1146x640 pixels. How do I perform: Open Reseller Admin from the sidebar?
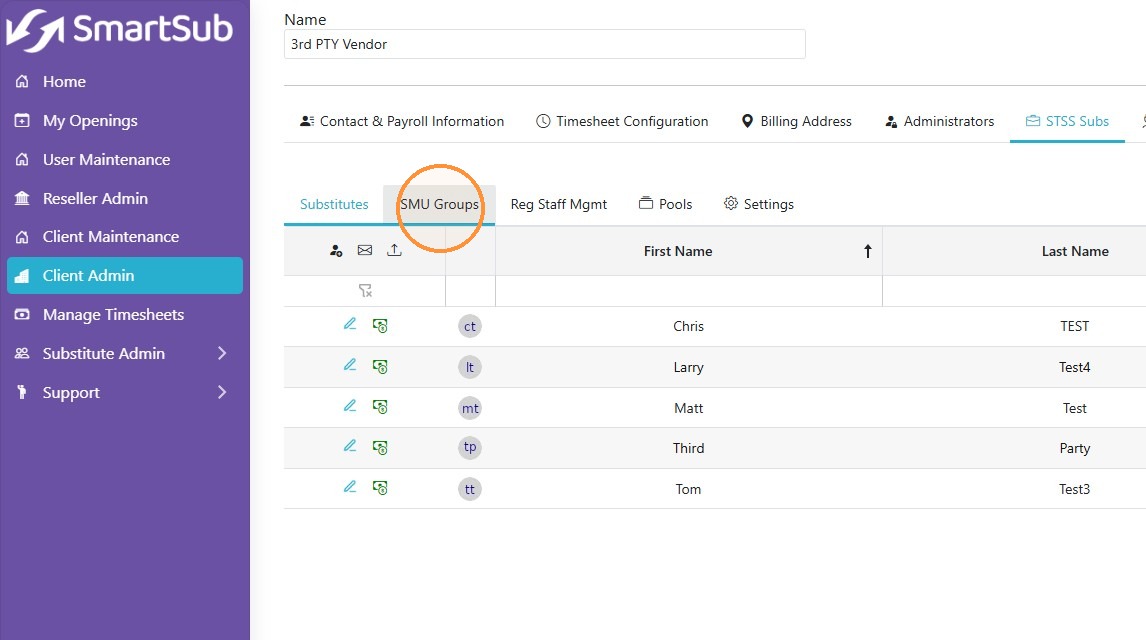tap(95, 198)
